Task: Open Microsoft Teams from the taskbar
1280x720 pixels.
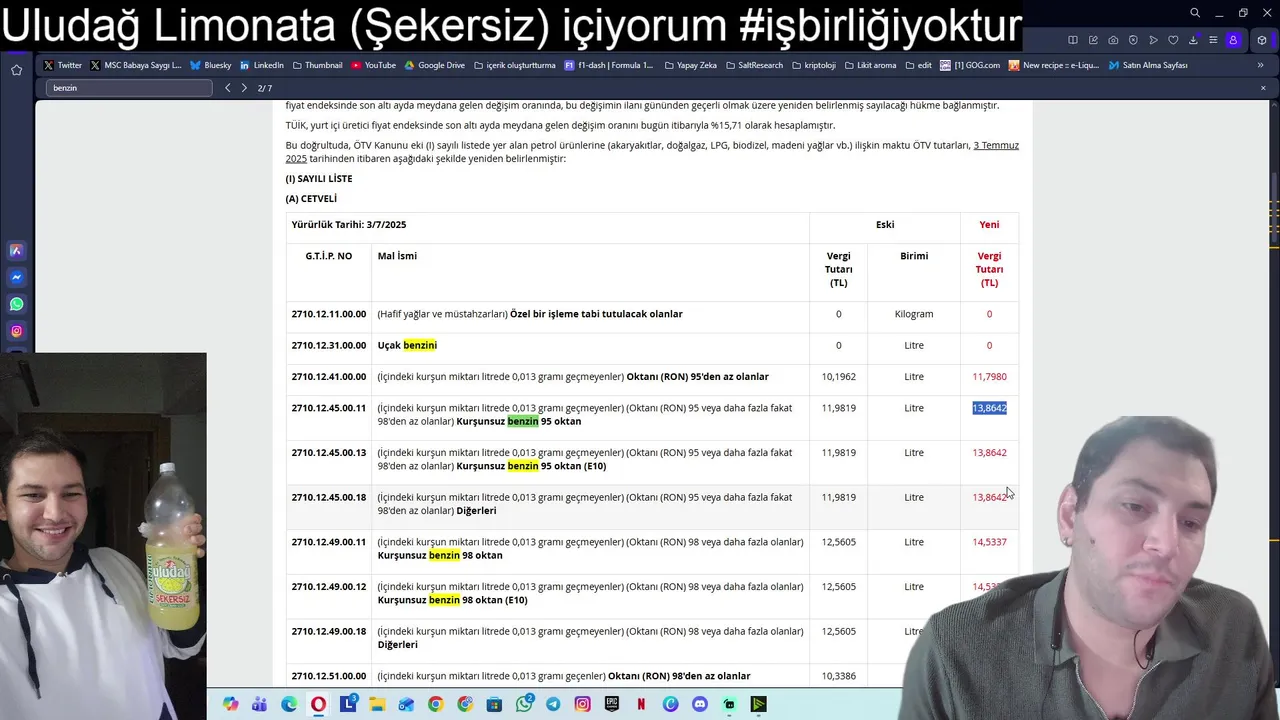Action: [x=259, y=704]
